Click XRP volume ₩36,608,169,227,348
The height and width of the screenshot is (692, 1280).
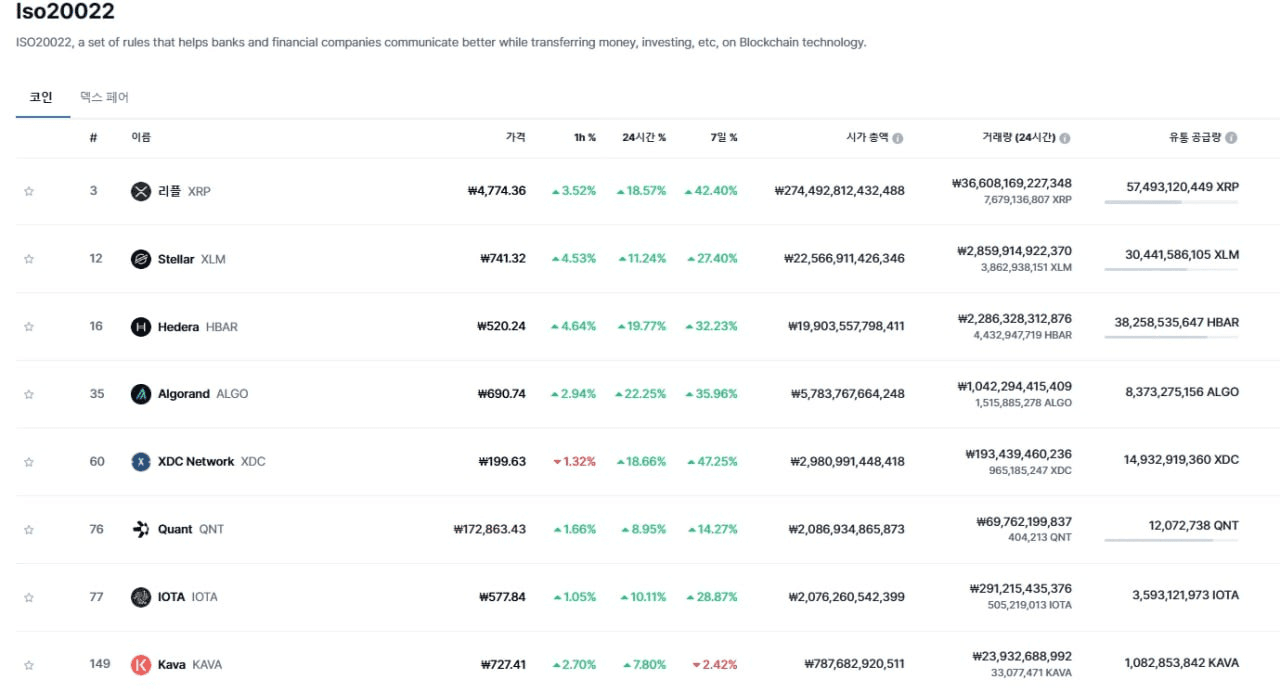click(1012, 183)
